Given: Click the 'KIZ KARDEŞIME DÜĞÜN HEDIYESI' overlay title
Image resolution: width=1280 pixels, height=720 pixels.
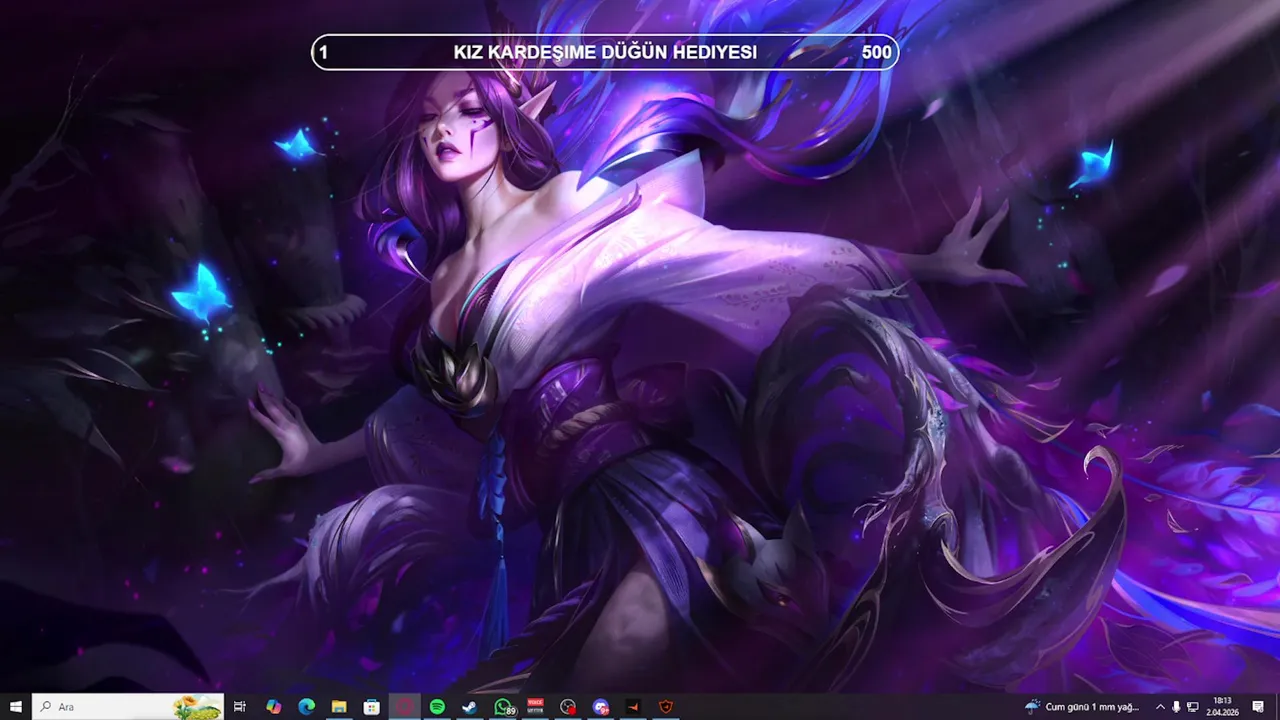Looking at the screenshot, I should pos(605,52).
